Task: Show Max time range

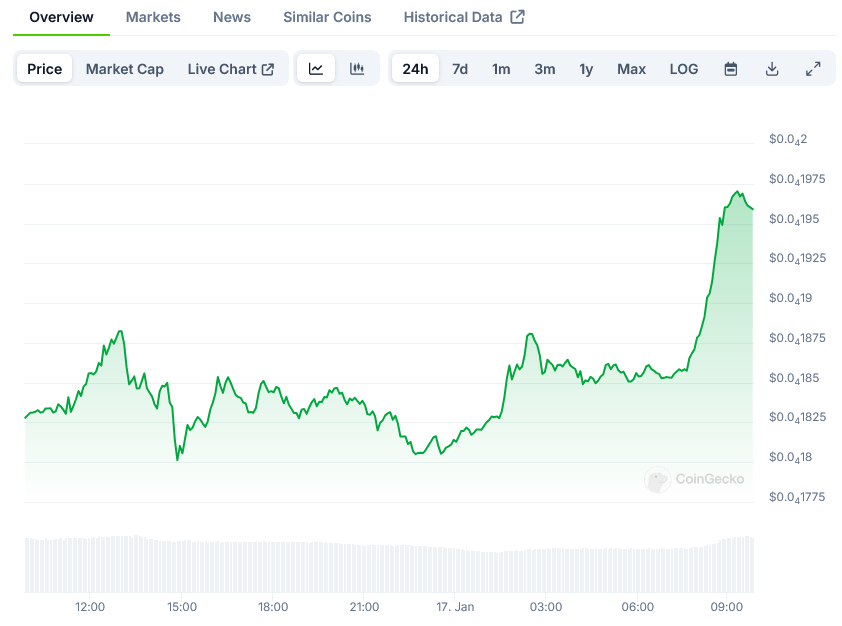Action: point(631,69)
